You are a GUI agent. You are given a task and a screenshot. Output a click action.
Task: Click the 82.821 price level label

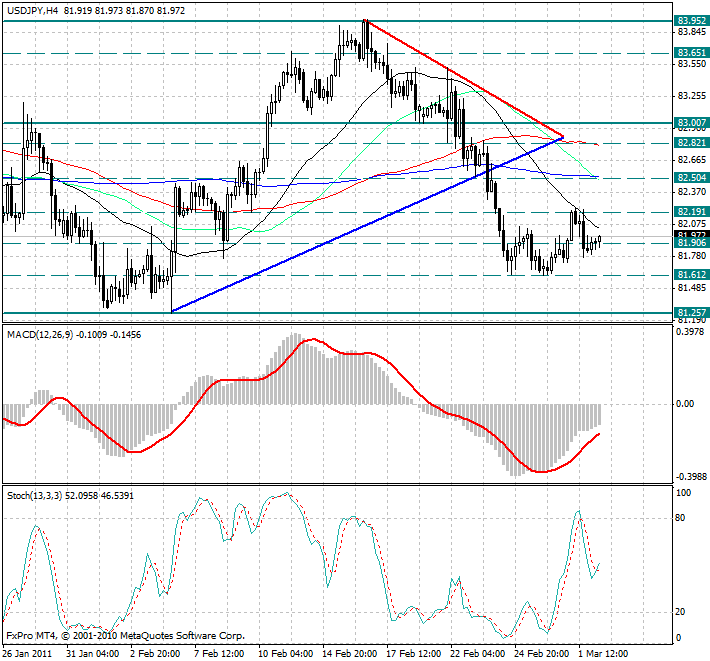(691, 143)
